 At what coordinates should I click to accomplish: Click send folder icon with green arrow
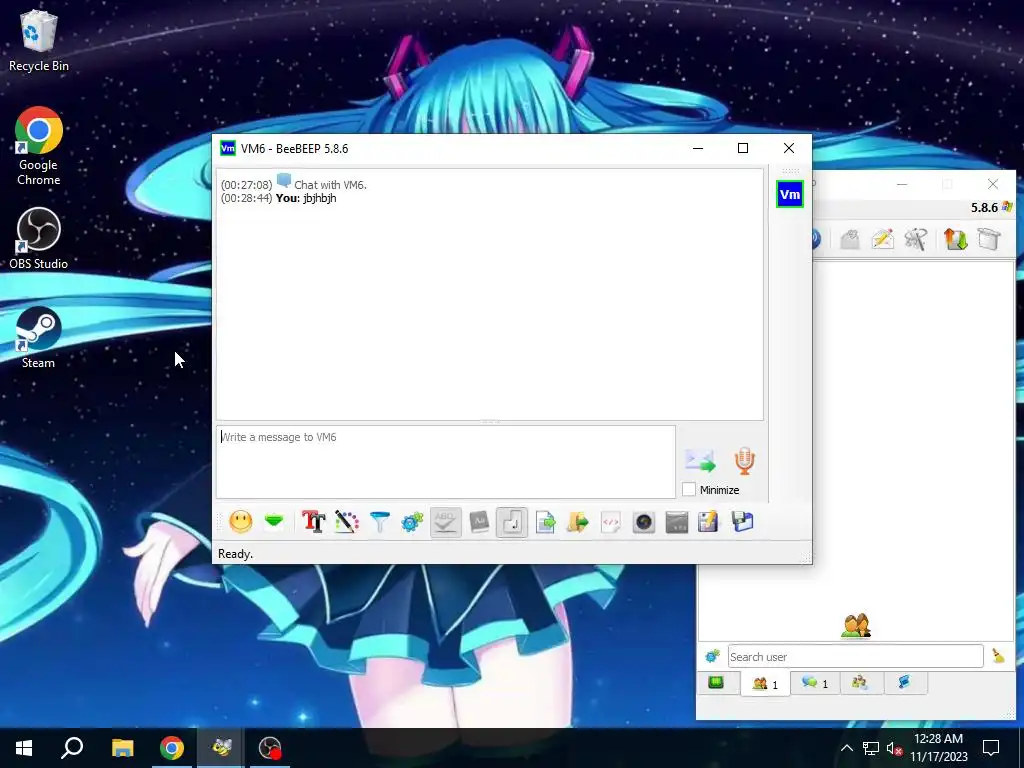point(577,522)
